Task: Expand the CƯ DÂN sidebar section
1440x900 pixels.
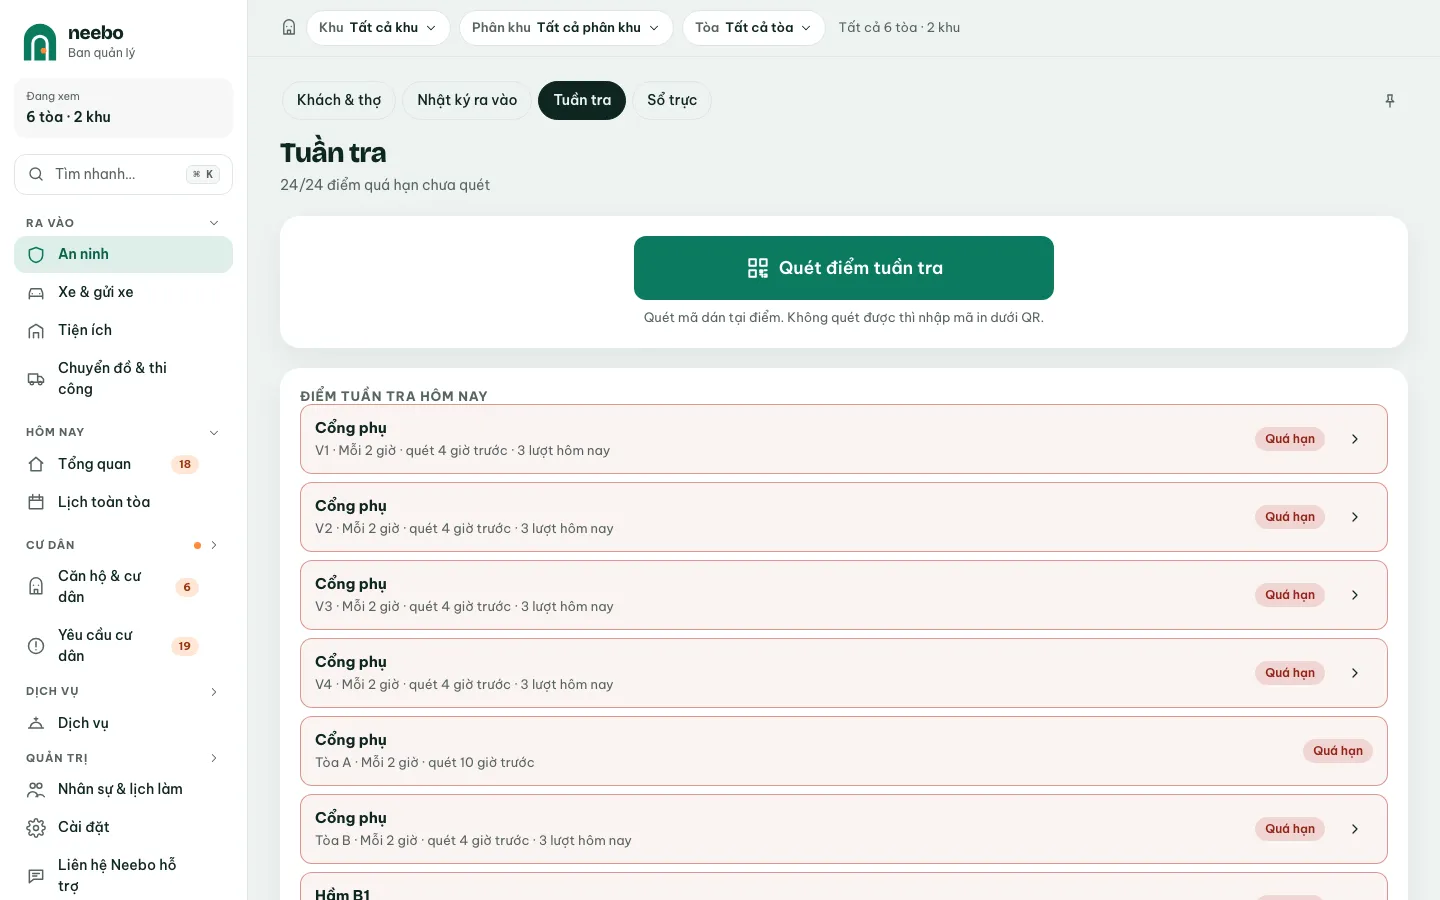Action: click(x=213, y=545)
